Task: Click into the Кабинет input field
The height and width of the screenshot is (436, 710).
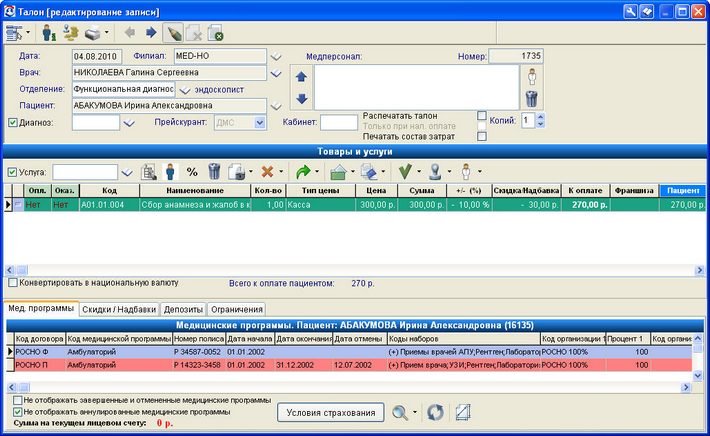Action: 339,123
